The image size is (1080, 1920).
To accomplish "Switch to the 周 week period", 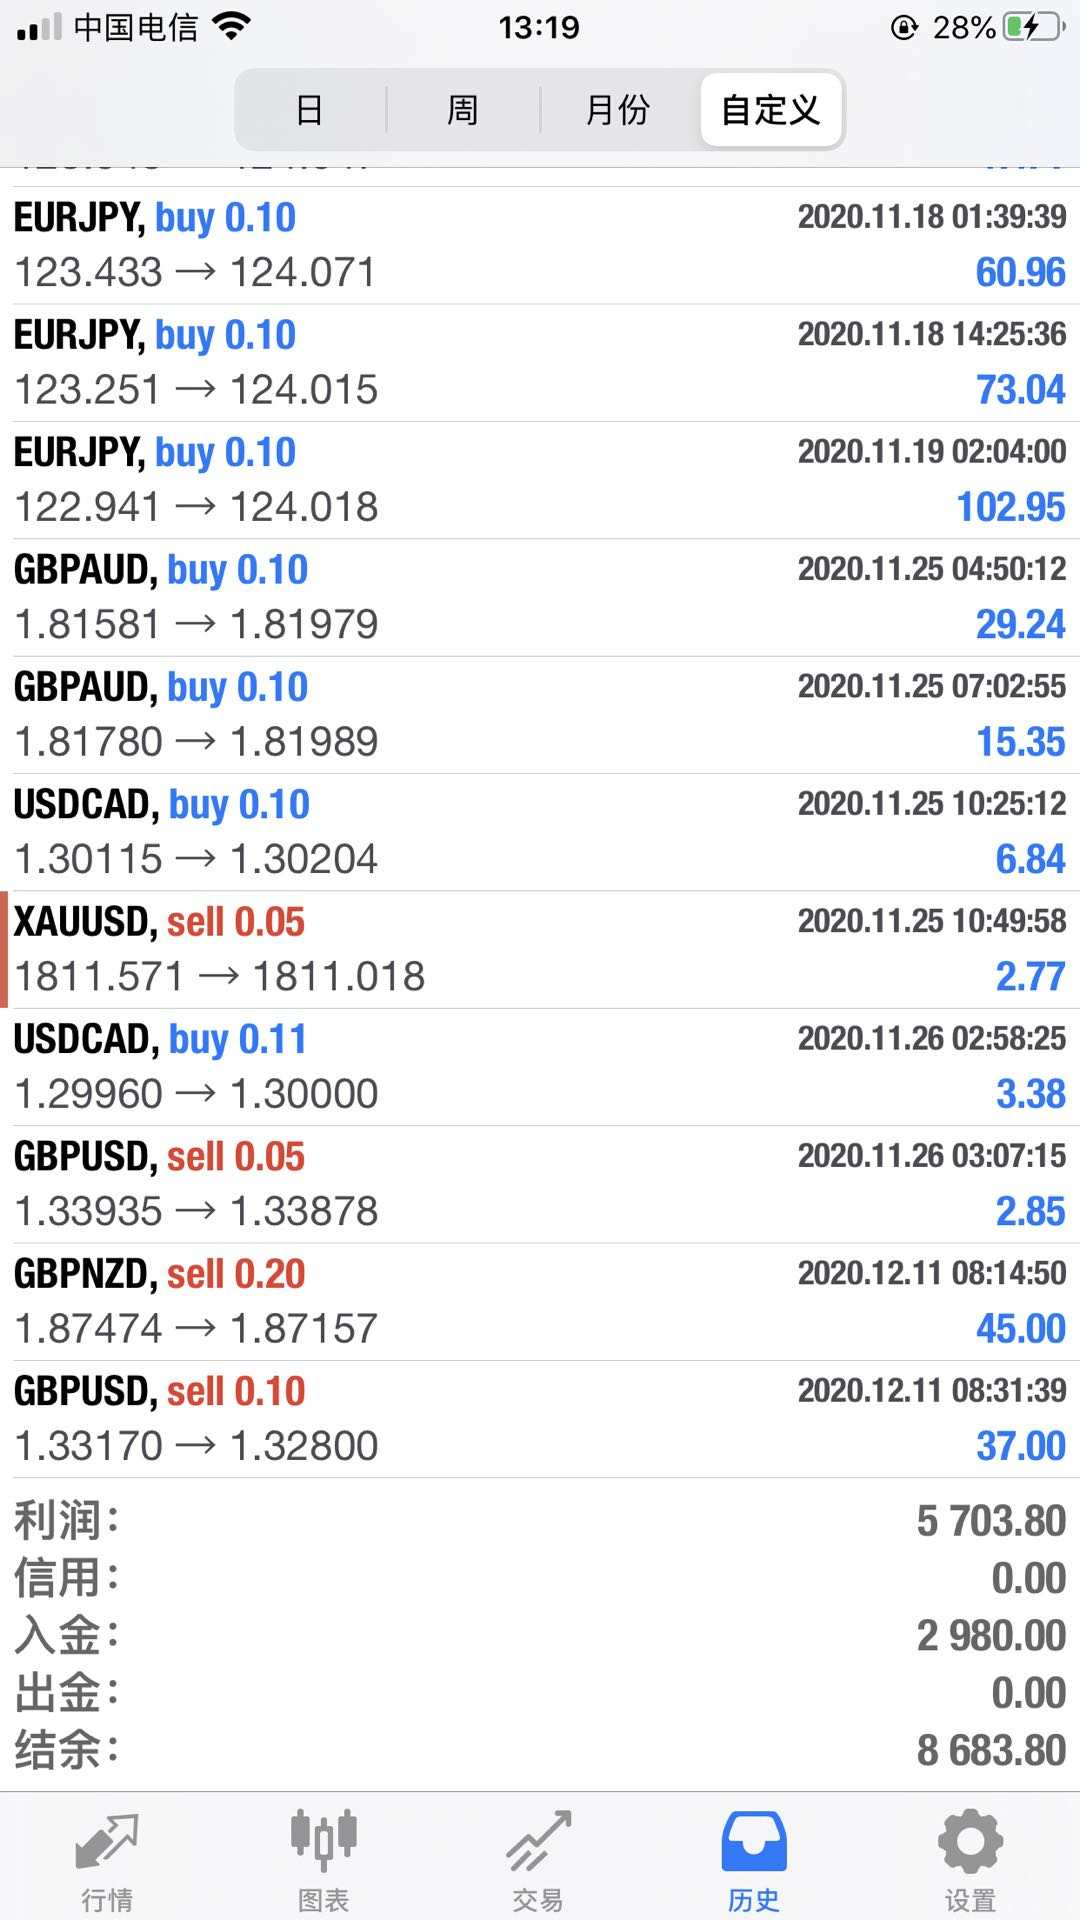I will tap(463, 109).
